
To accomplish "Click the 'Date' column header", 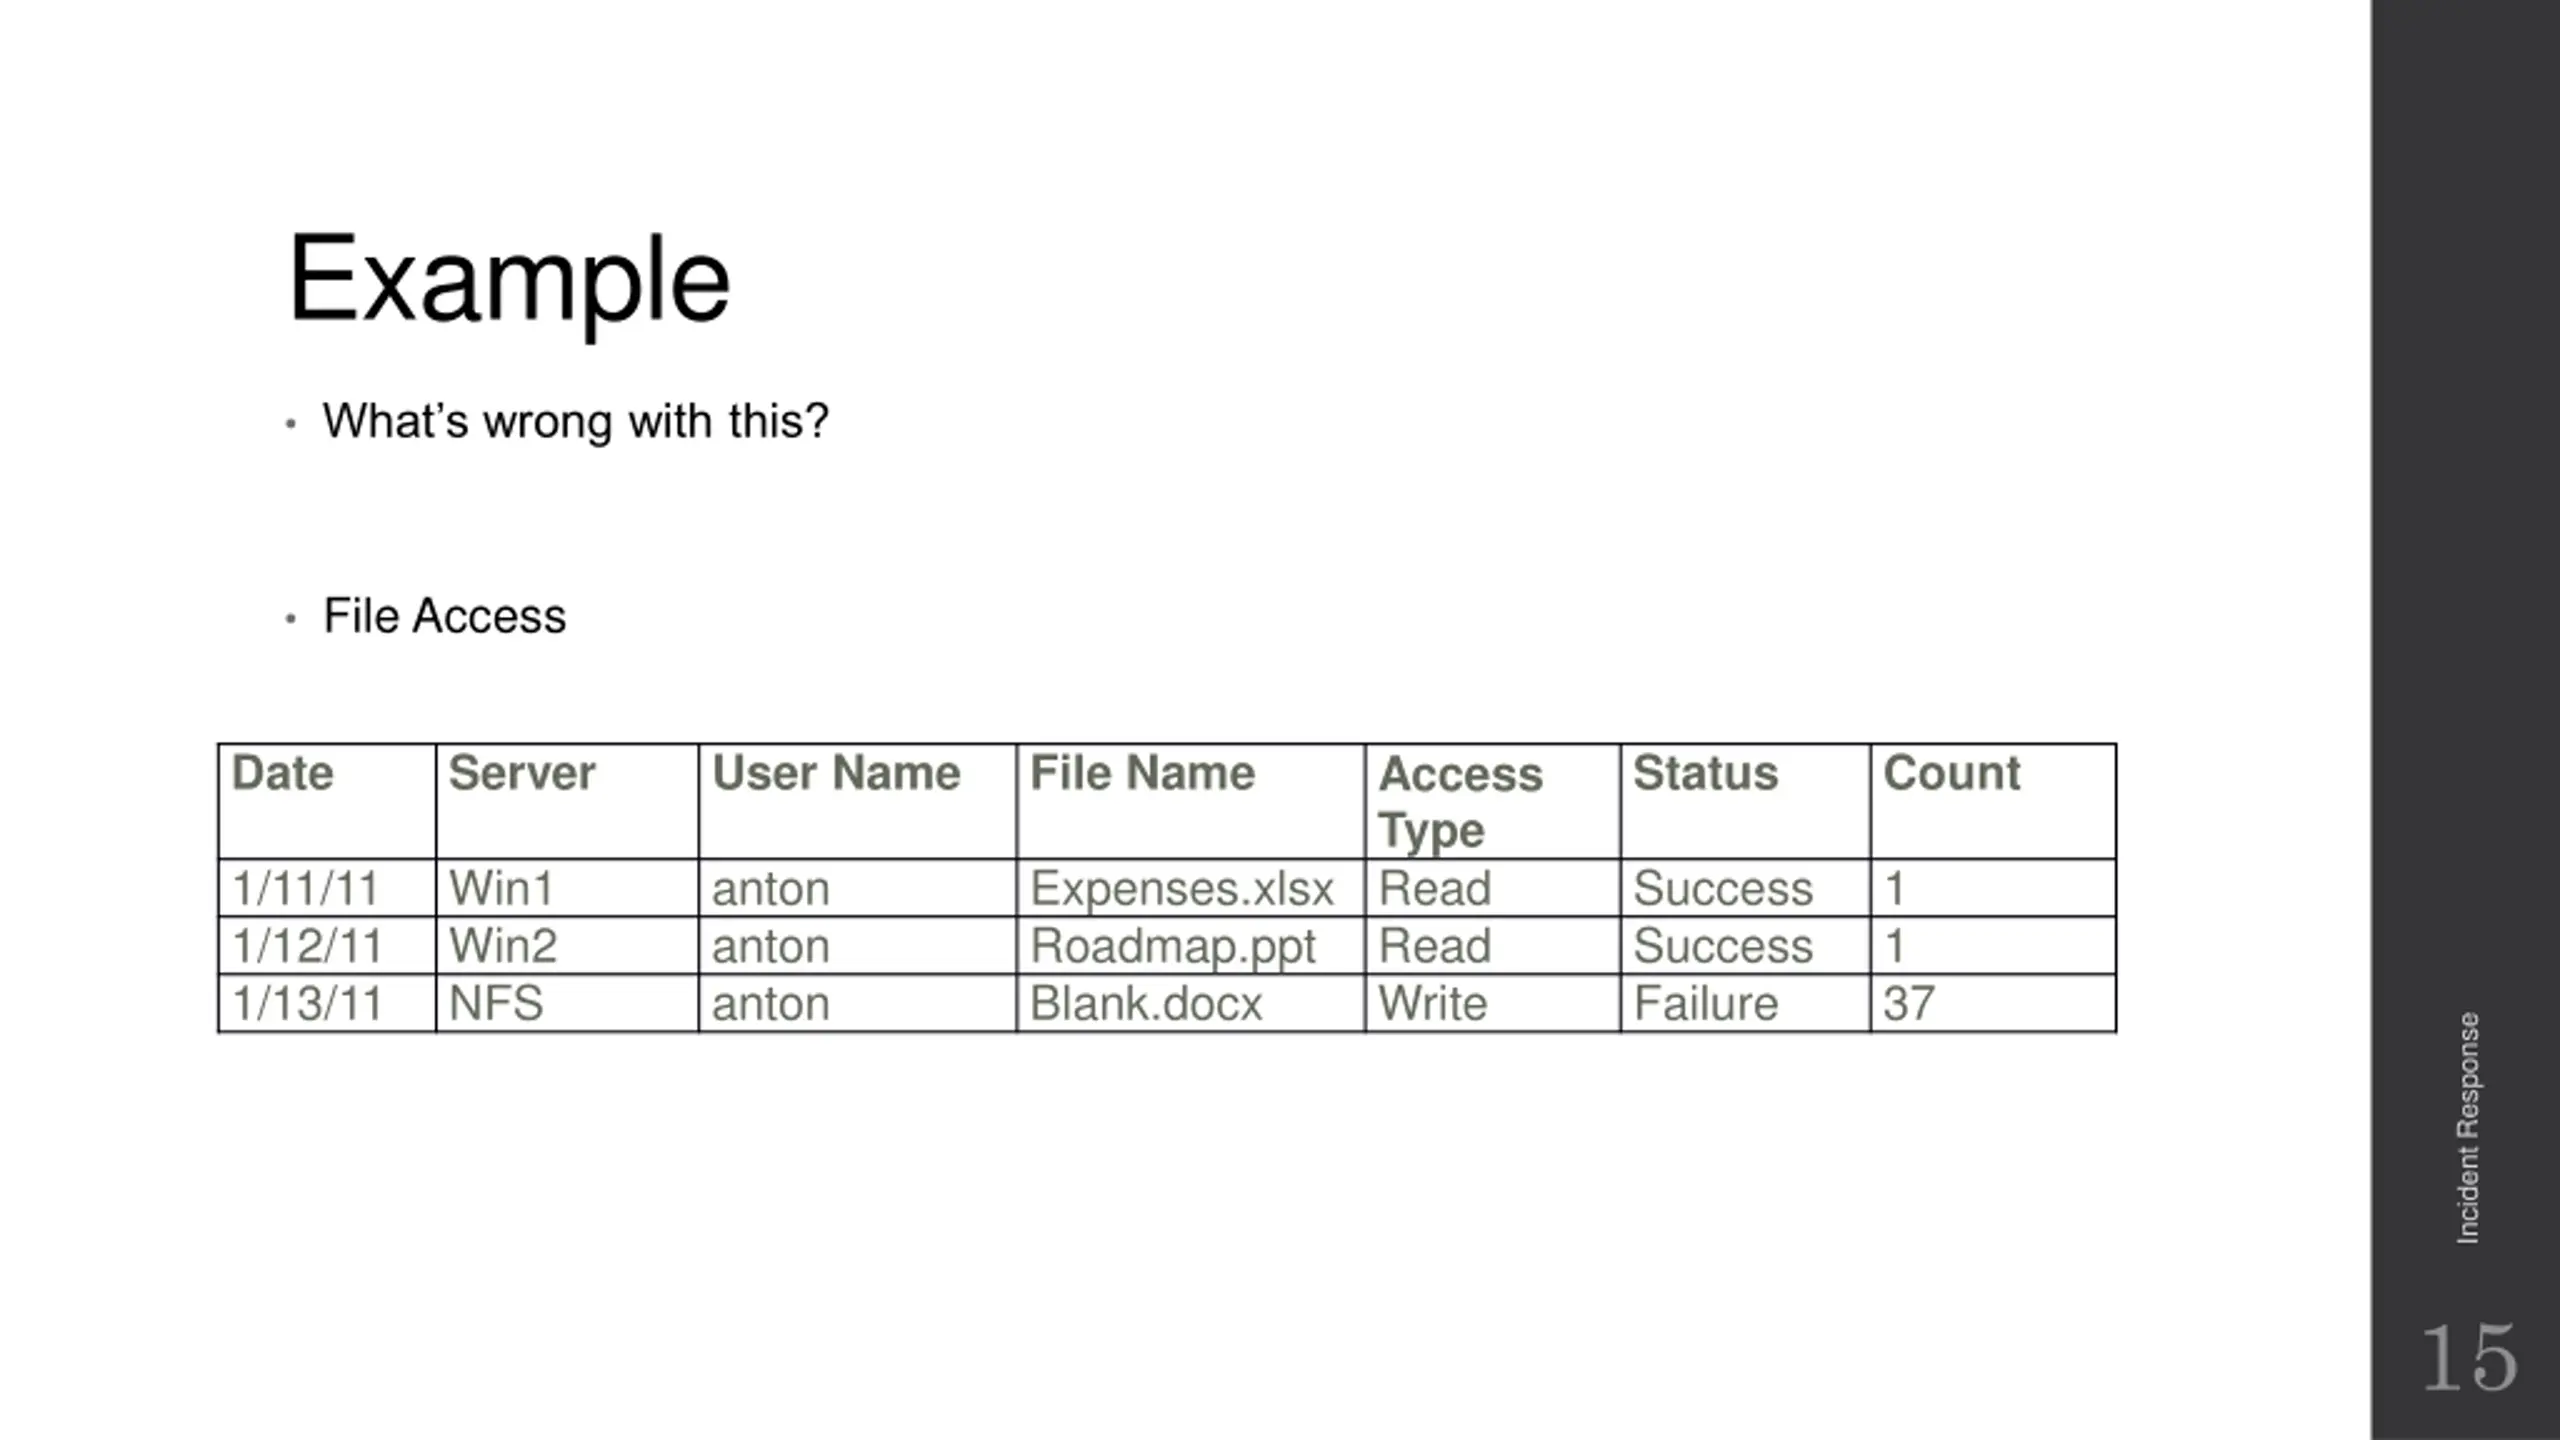I will pyautogui.click(x=327, y=801).
